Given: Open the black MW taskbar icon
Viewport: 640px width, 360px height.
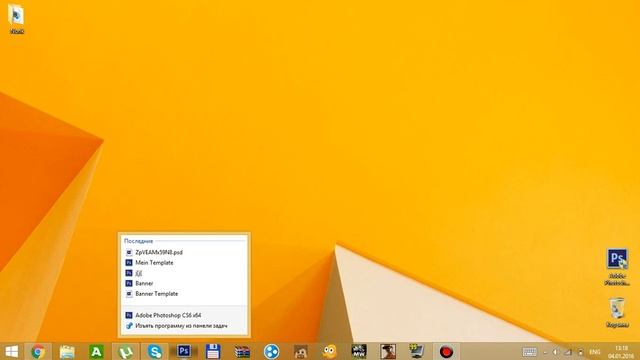Looking at the screenshot, I should (359, 351).
